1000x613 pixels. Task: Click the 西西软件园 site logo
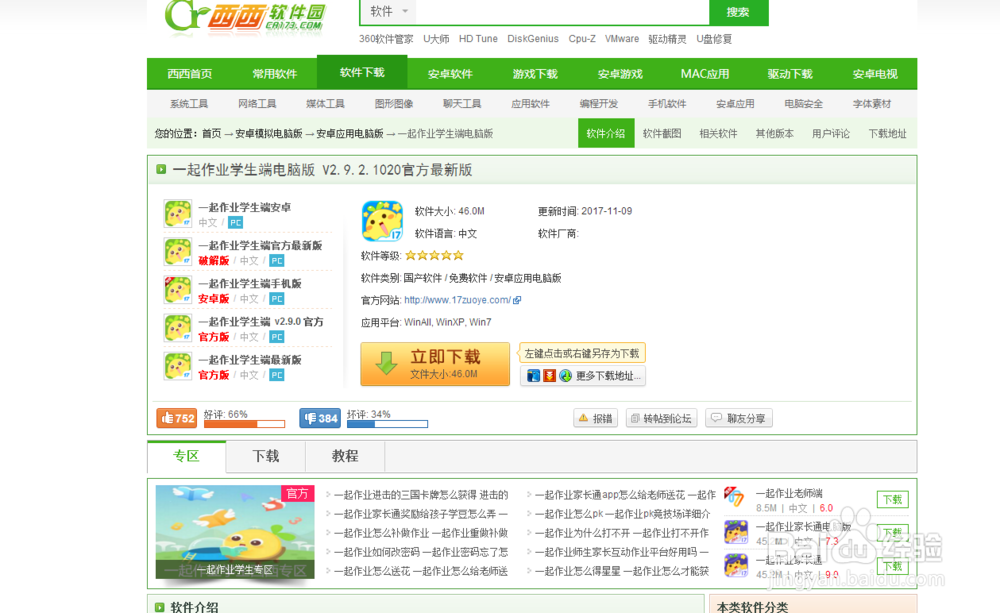point(246,16)
